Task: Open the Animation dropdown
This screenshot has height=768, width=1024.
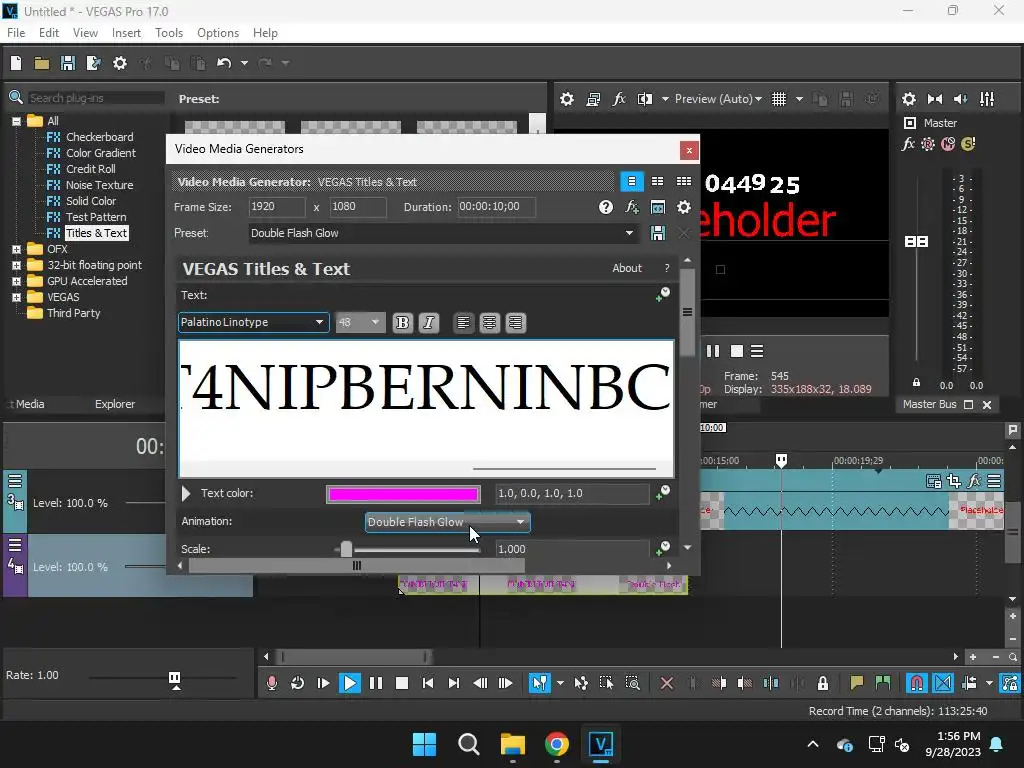Action: tap(447, 522)
